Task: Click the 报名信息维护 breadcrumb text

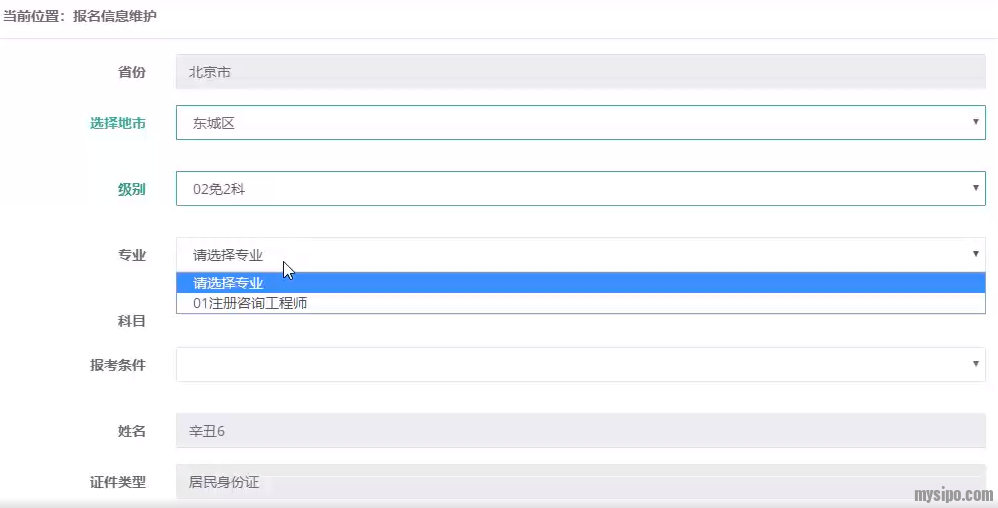Action: [x=115, y=17]
